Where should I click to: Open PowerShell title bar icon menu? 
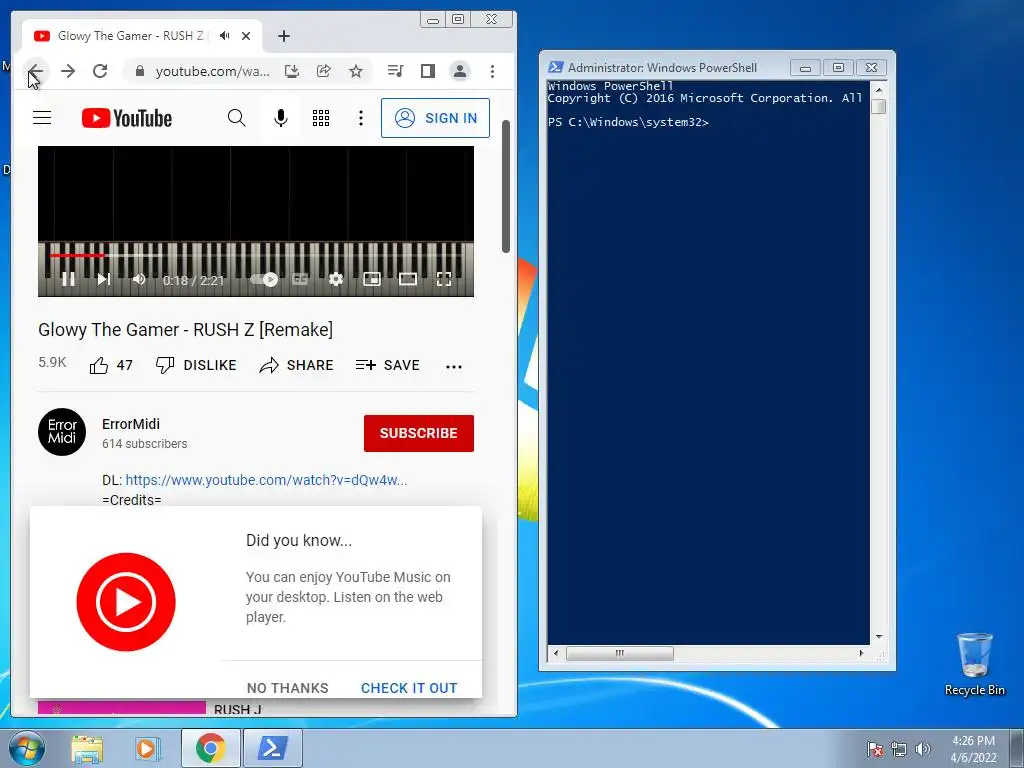point(555,67)
